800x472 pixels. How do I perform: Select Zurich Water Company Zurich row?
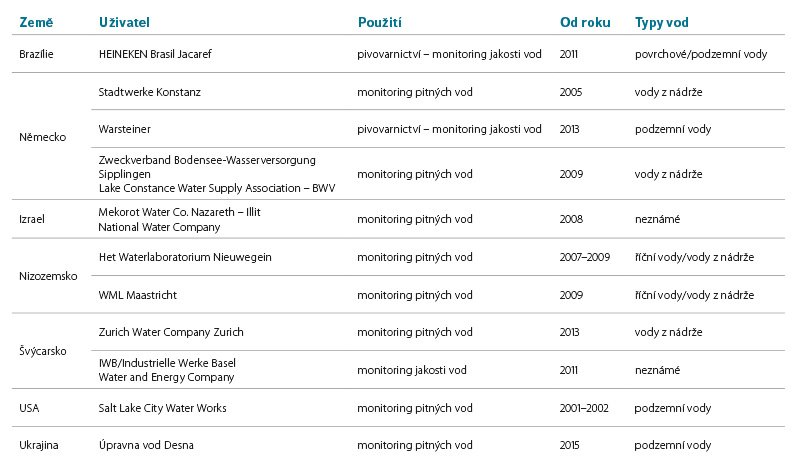(x=438, y=332)
